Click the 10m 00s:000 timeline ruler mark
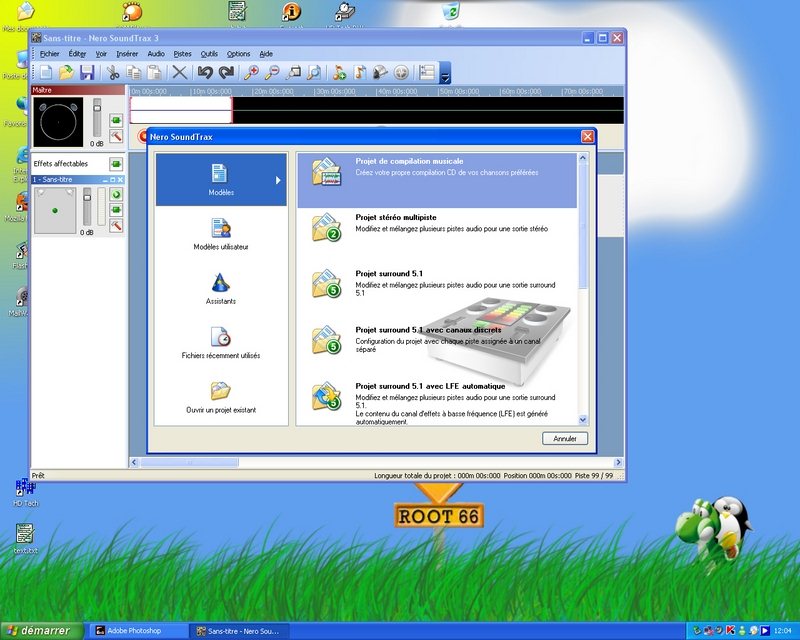Screen dimensions: 800x640 212,91
